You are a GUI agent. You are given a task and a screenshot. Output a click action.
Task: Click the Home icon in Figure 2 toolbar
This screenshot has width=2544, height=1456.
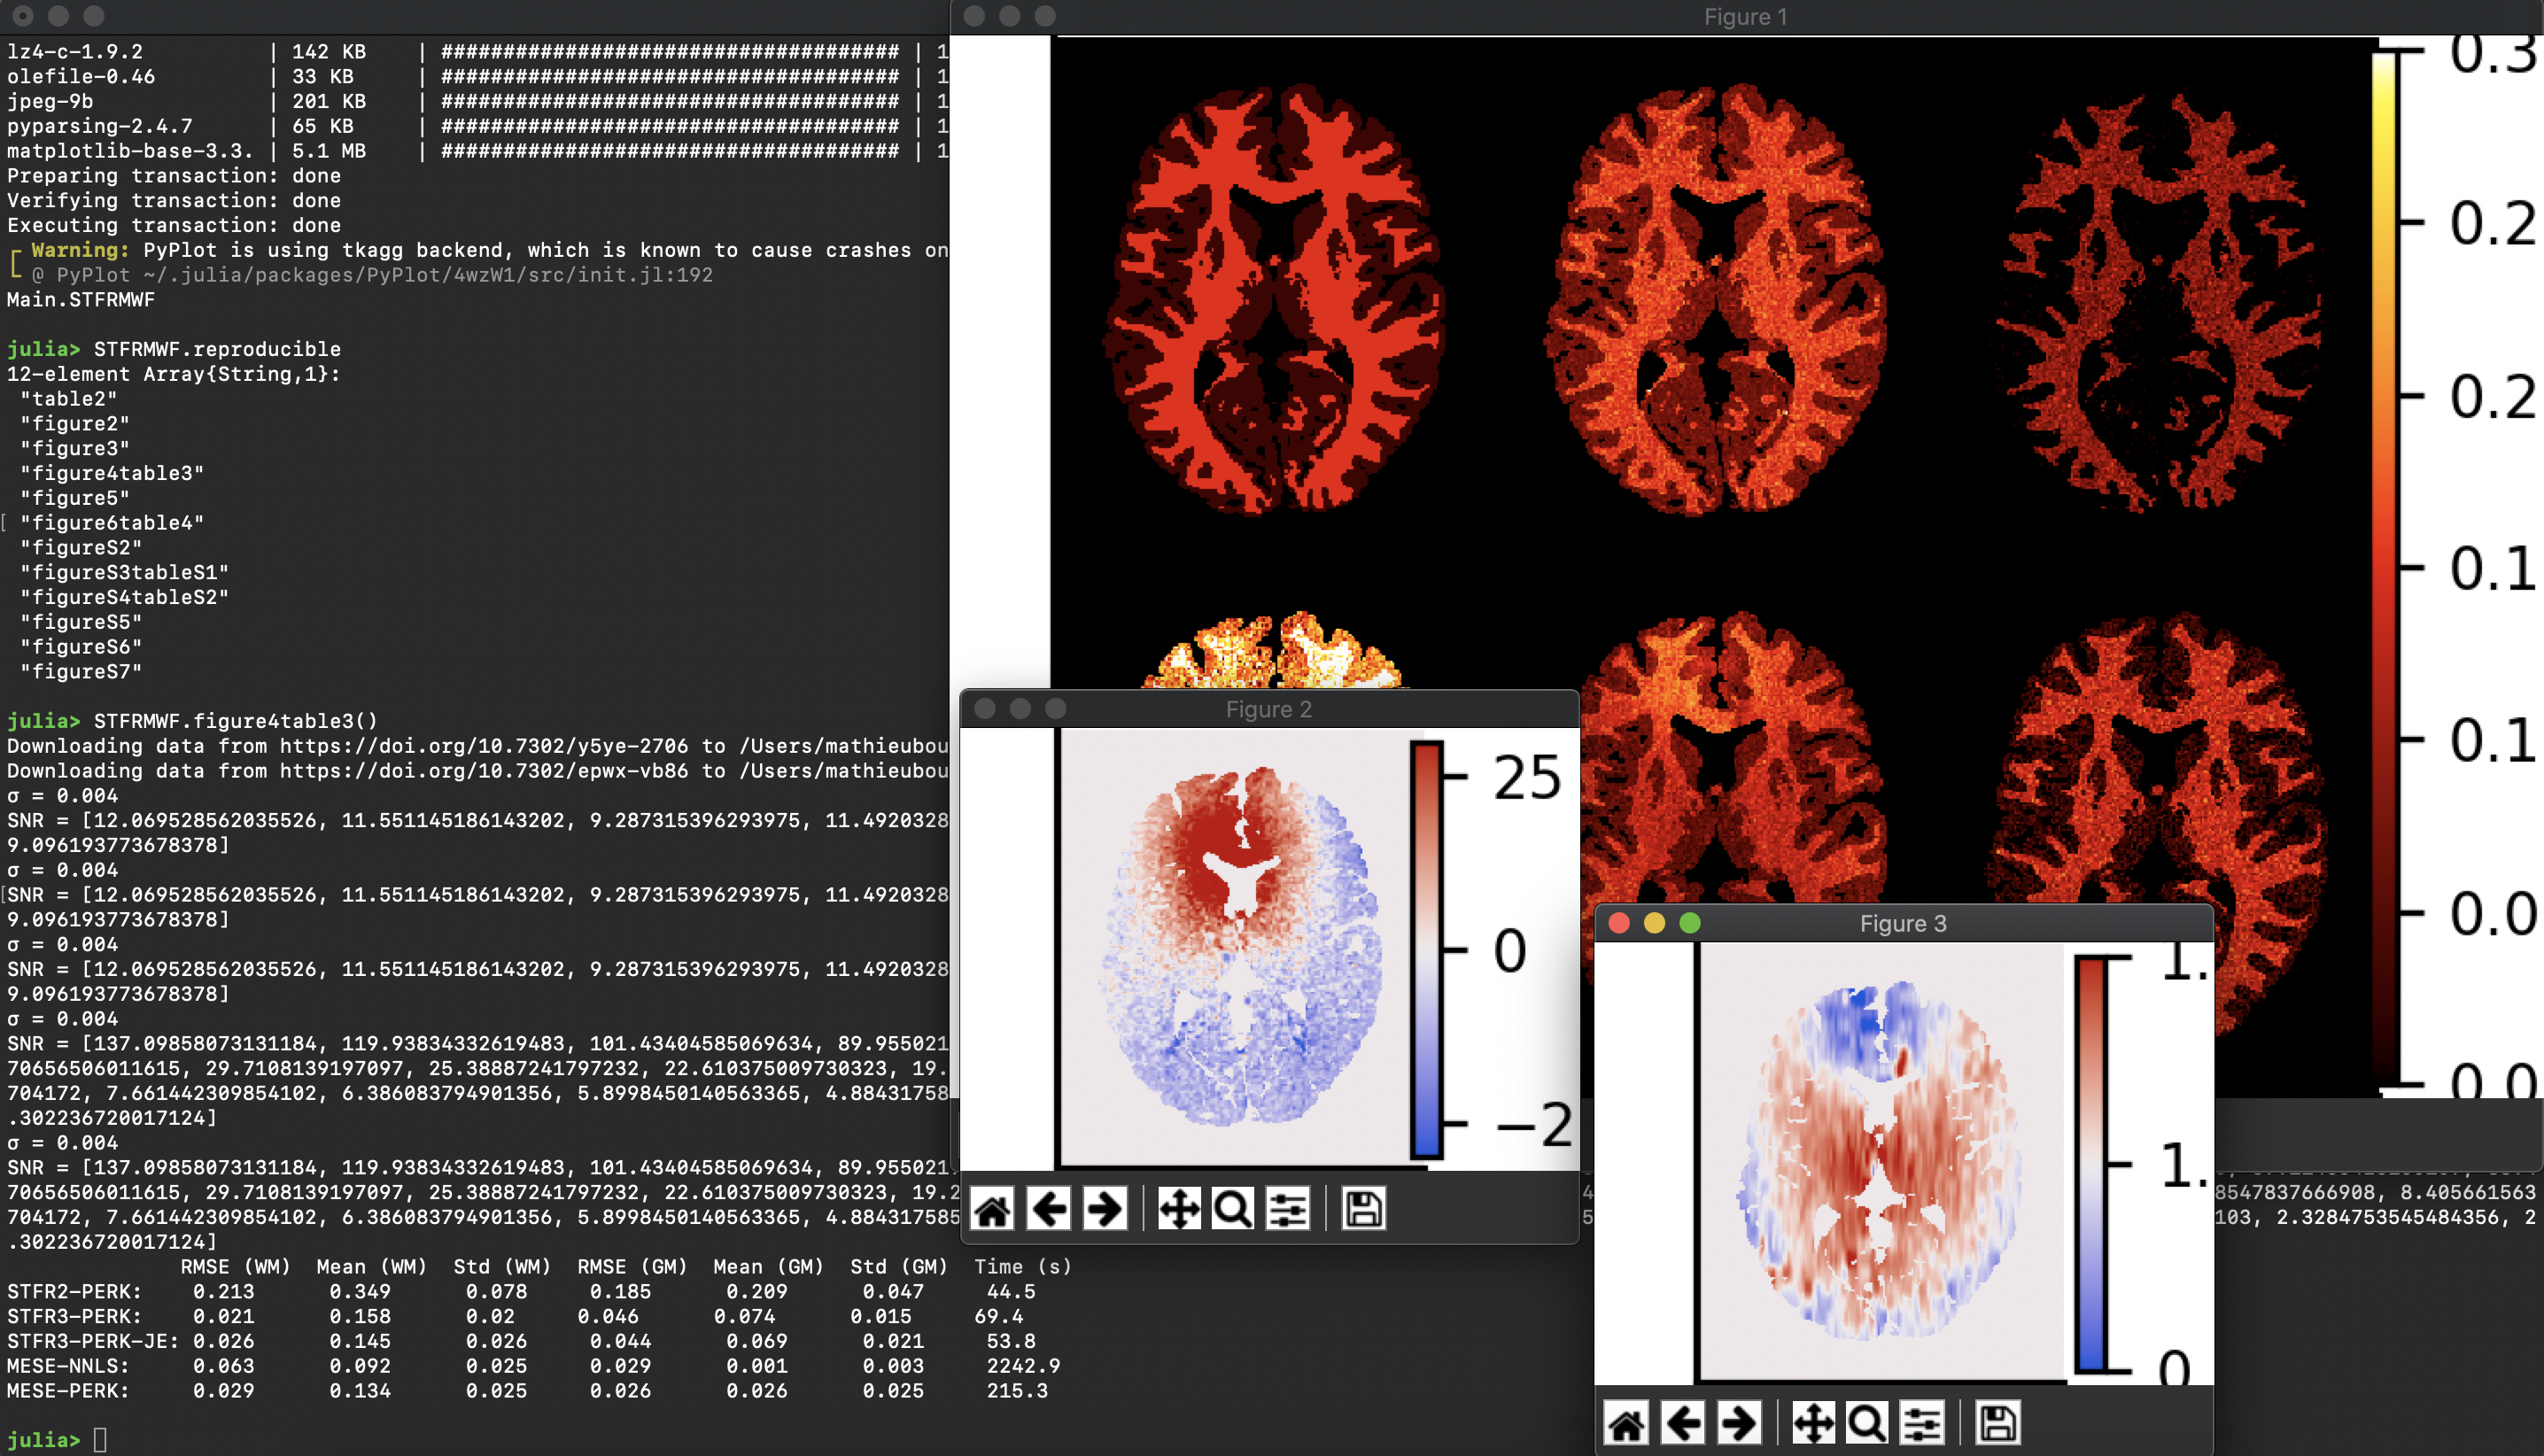(992, 1209)
